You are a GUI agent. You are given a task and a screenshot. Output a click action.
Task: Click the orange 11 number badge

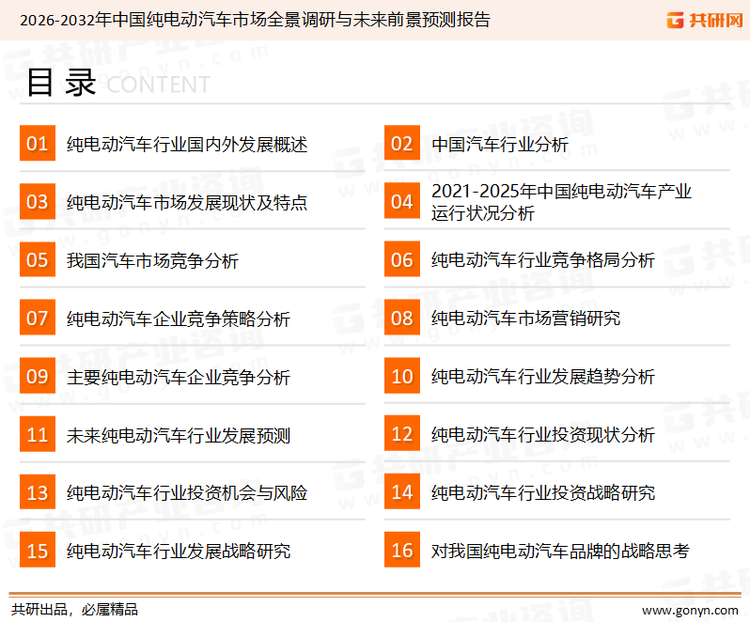tap(37, 434)
